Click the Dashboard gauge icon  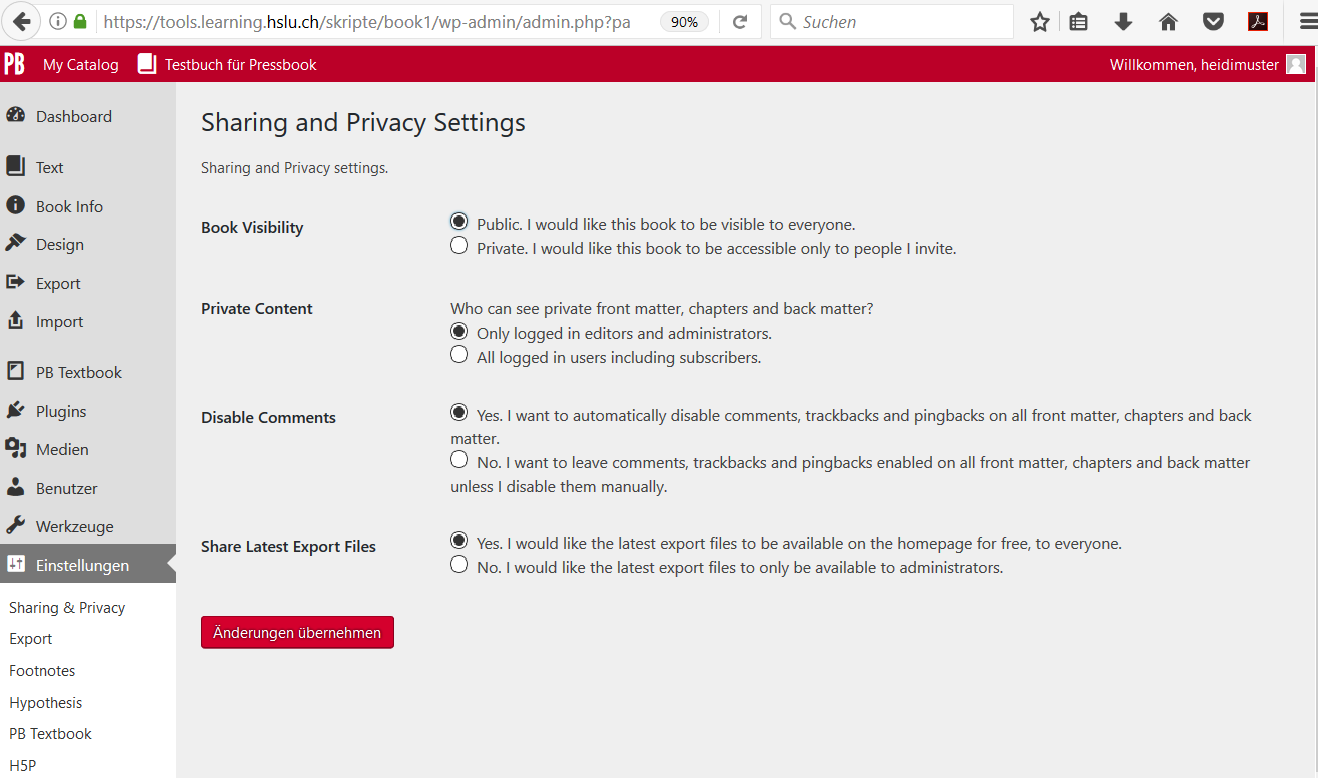pos(15,115)
